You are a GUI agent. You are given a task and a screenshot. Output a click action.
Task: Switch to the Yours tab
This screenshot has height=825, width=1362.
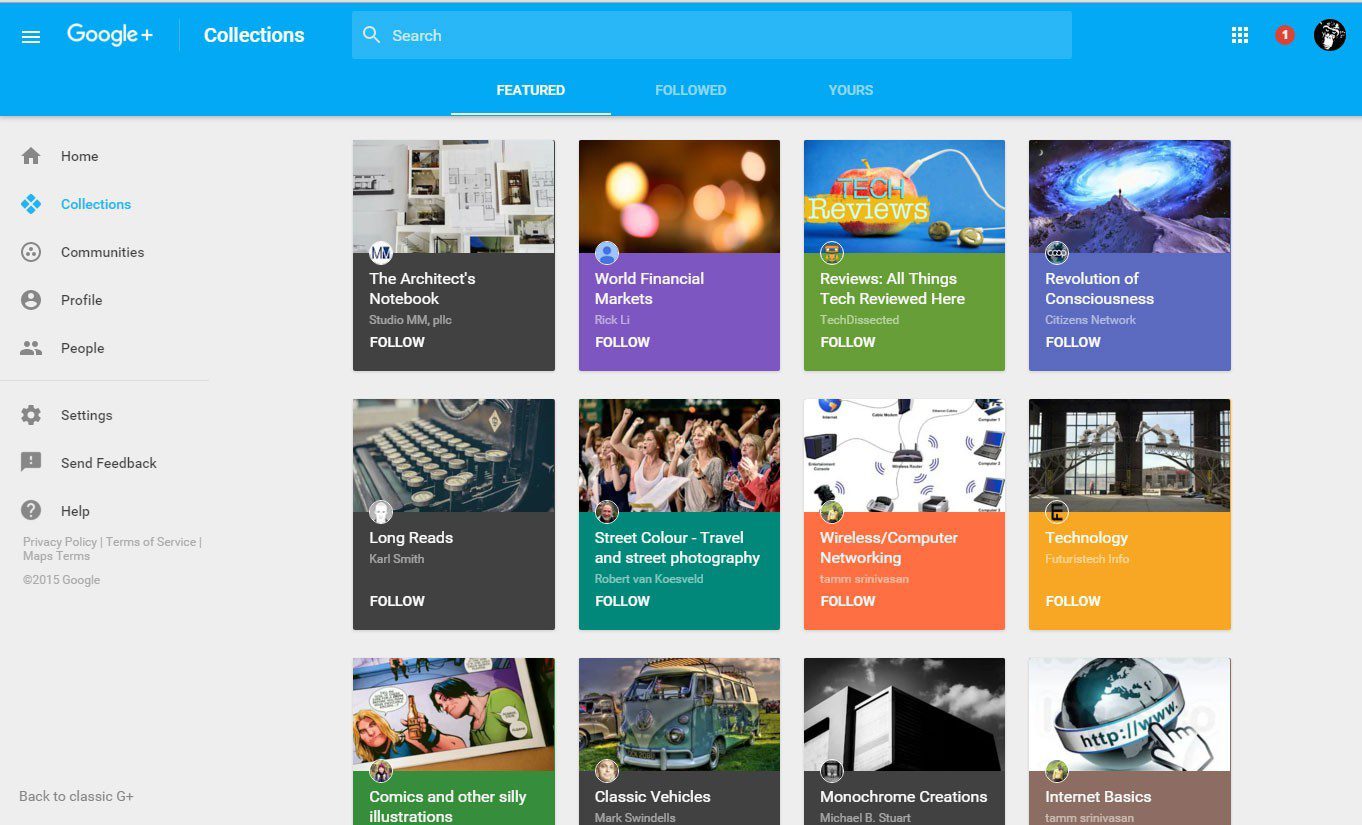point(850,90)
